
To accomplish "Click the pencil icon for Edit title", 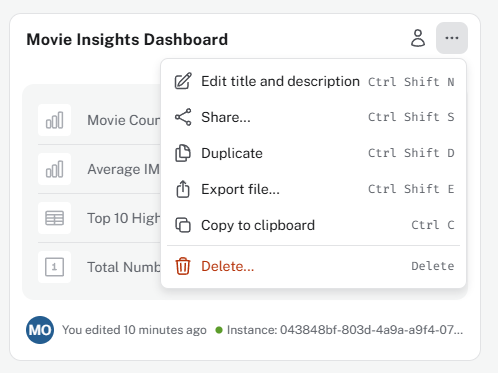I will [183, 81].
